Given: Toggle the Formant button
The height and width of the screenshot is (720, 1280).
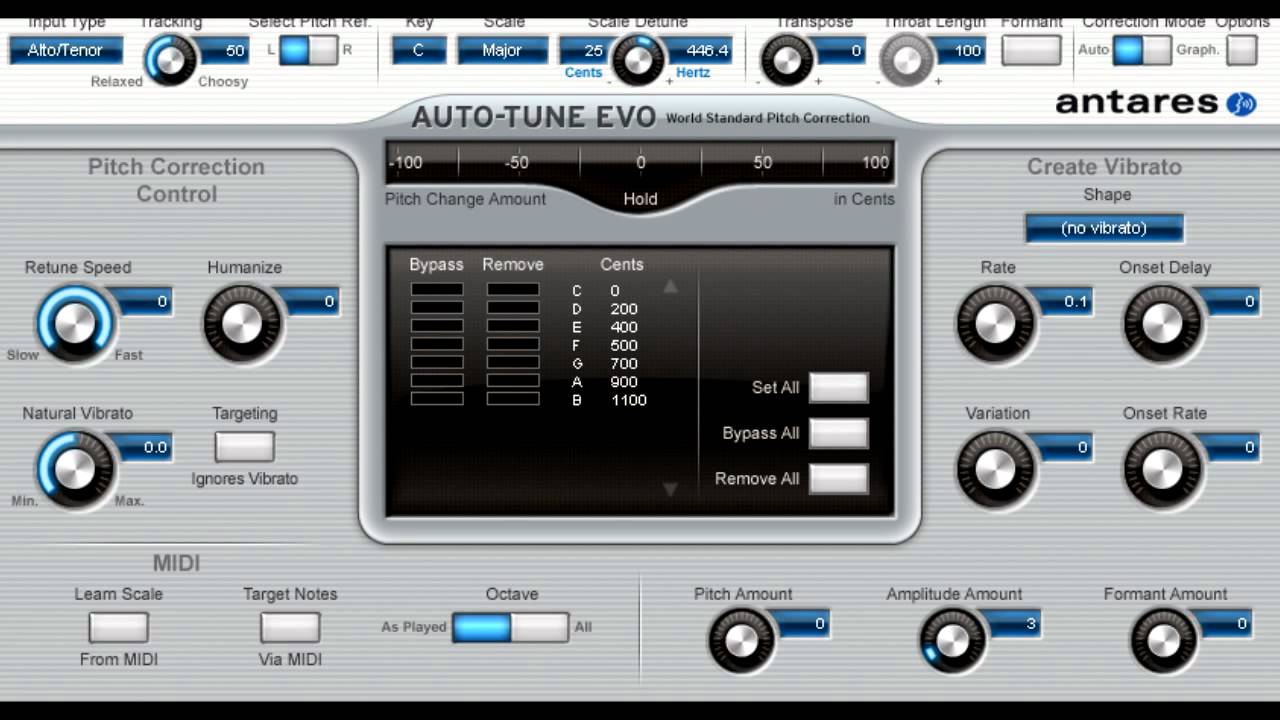Looking at the screenshot, I should click(x=1031, y=50).
